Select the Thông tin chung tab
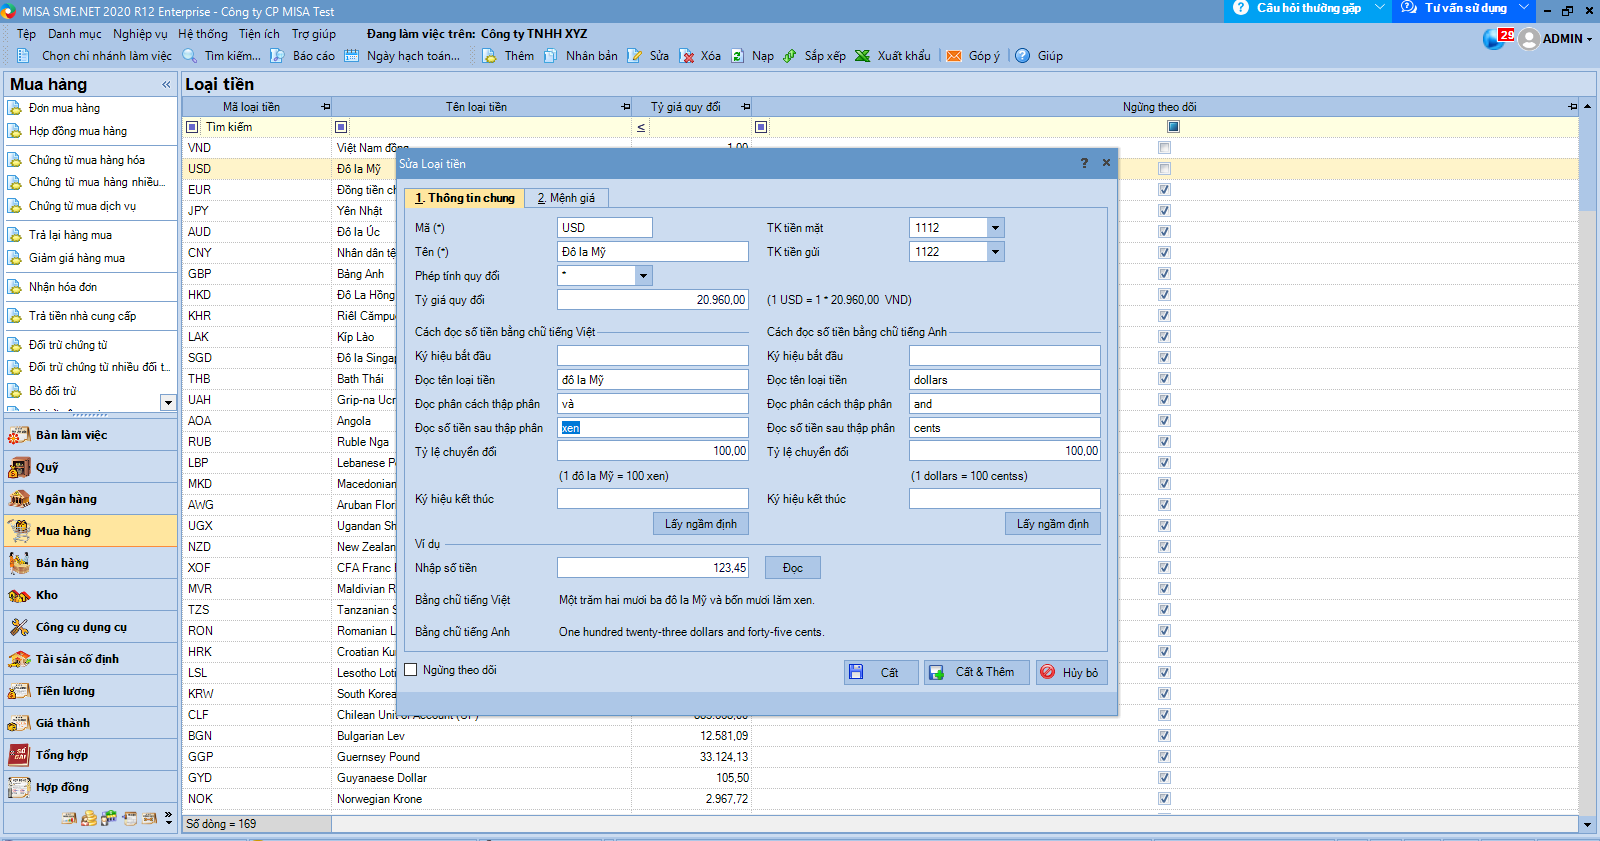Screen dimensions: 1600x841 pos(465,198)
